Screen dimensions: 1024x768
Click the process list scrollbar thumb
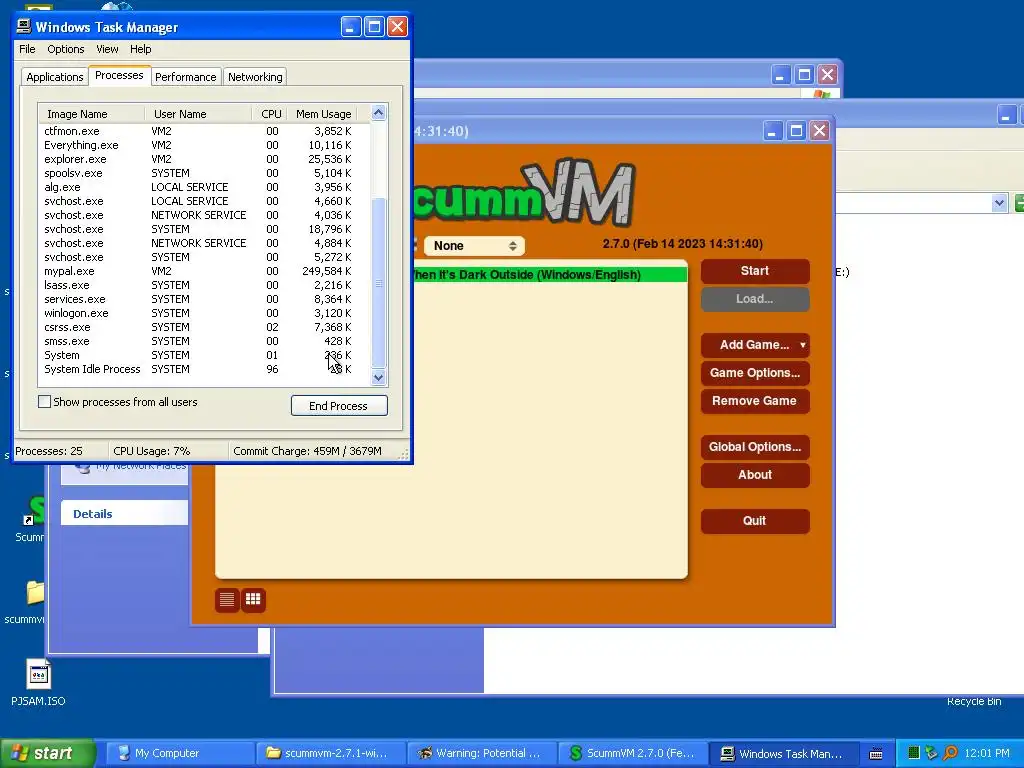pyautogui.click(x=379, y=283)
